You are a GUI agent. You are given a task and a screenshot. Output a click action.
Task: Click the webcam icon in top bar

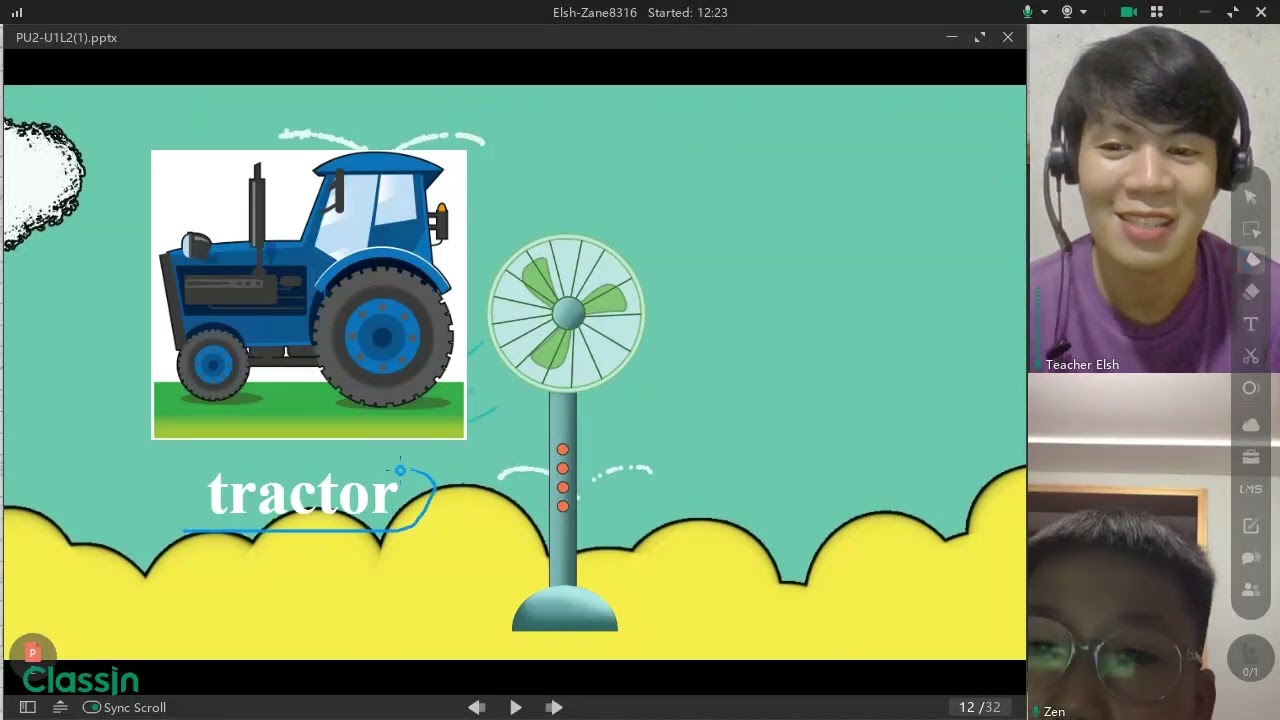pos(1067,12)
